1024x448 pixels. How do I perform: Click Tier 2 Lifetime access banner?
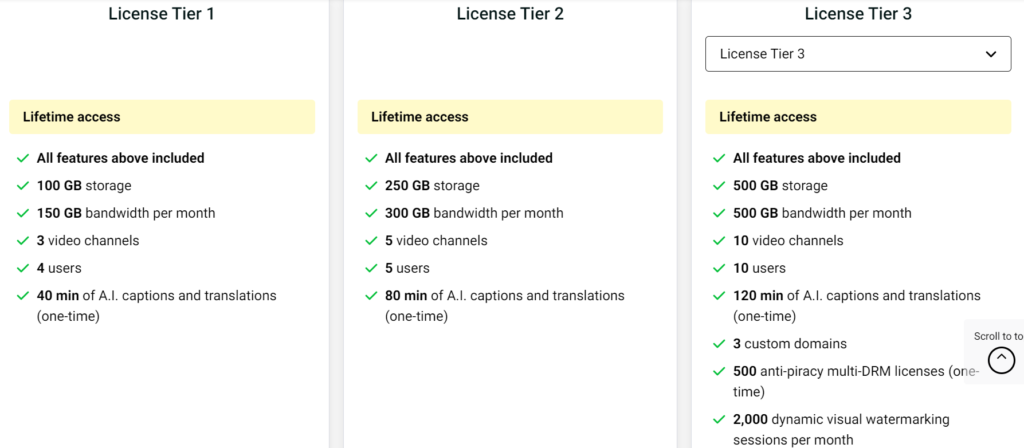pos(510,117)
